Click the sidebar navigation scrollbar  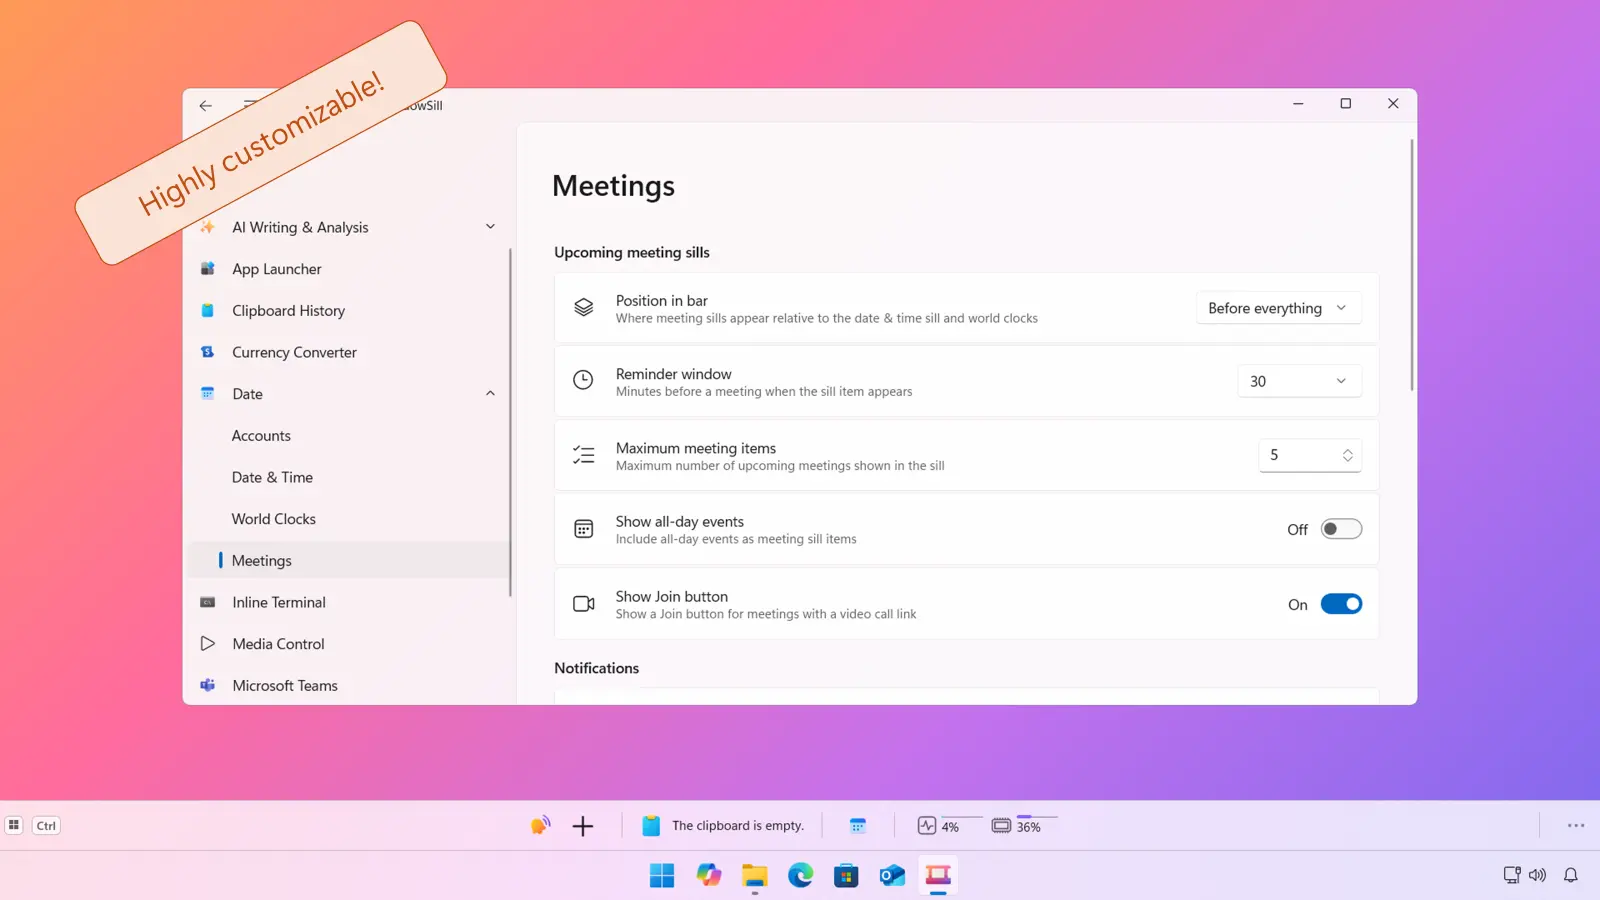(x=510, y=422)
